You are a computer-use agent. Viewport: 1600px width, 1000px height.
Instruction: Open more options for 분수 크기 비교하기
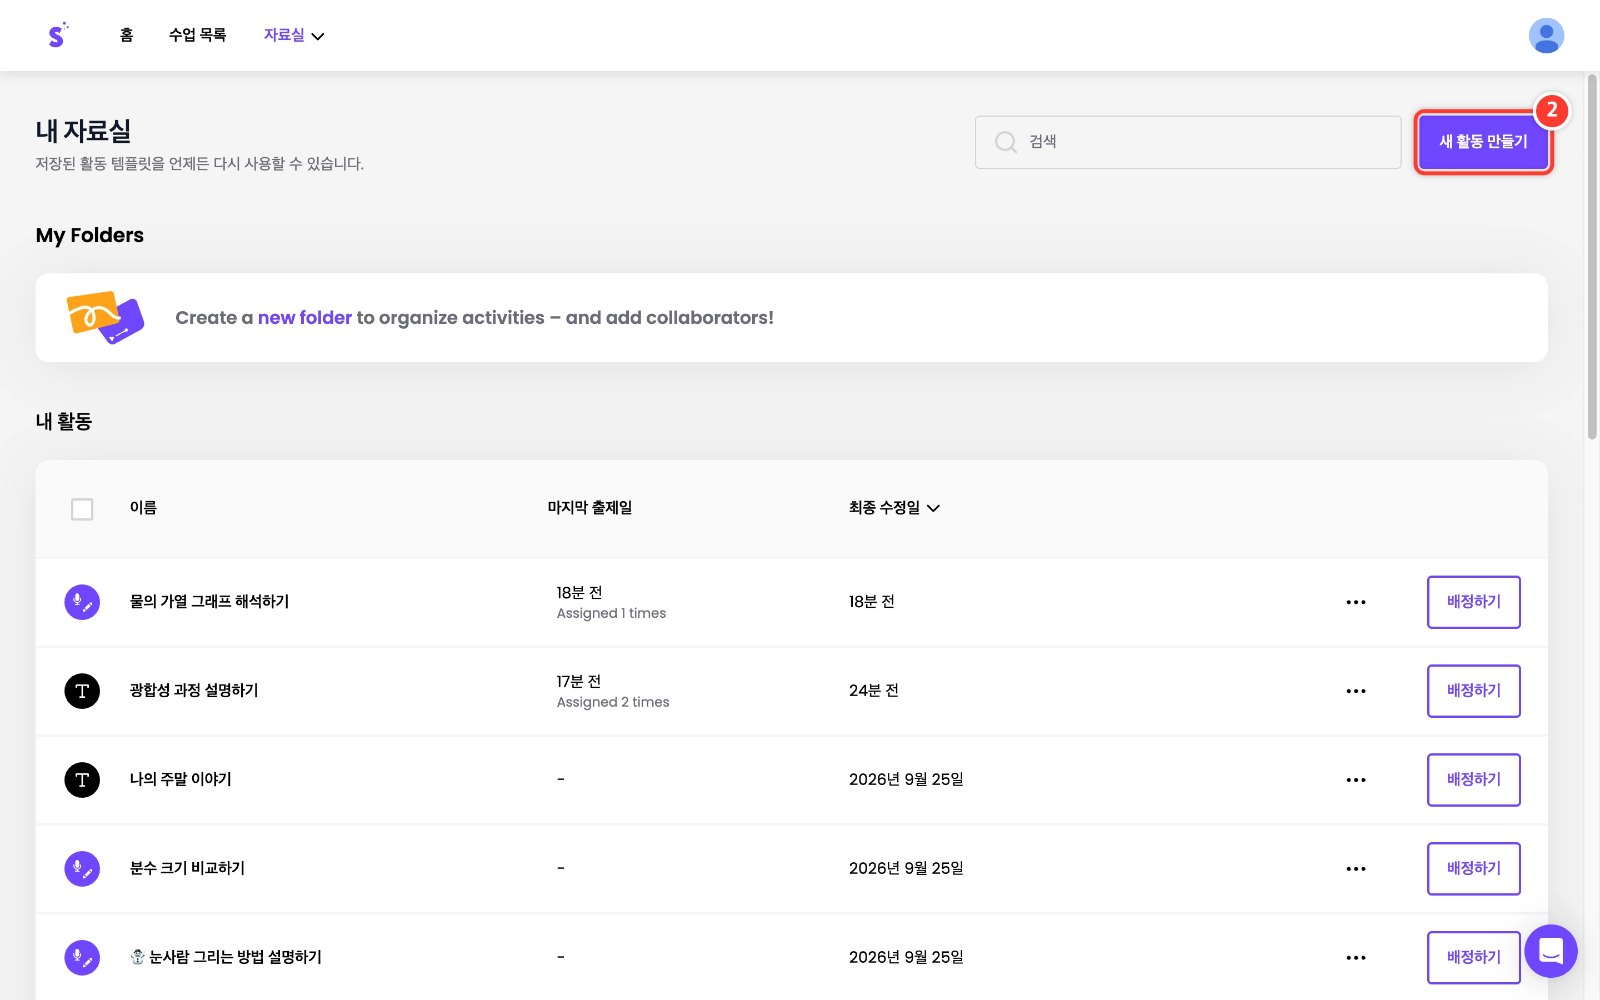tap(1356, 869)
